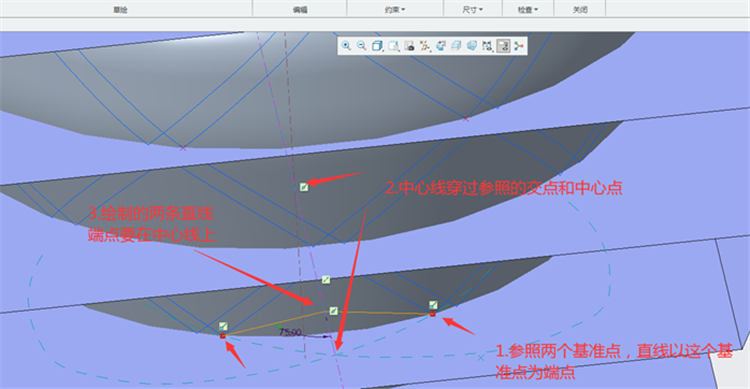Toggle the highlighted sketcher display filter icon
Screen dimensions: 750x389
[503, 46]
